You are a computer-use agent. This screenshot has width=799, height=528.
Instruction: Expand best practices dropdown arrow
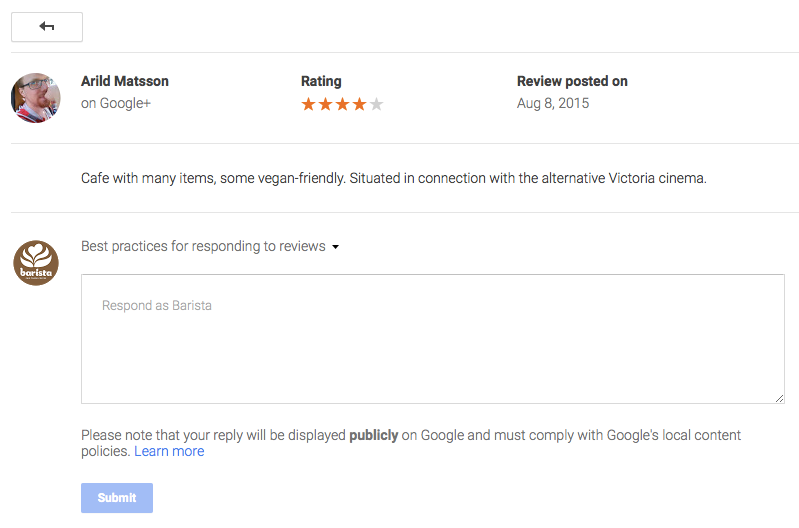[335, 247]
